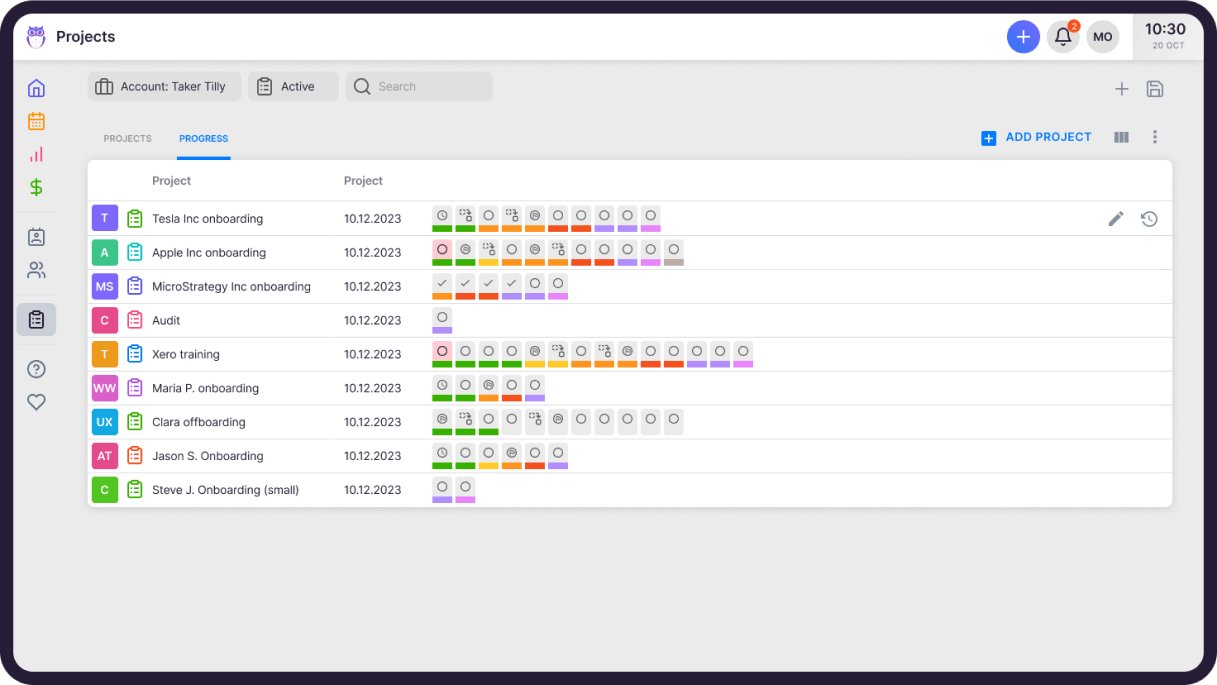Open the Xero training project name
Viewport: 1217px width, 685px height.
tap(186, 354)
